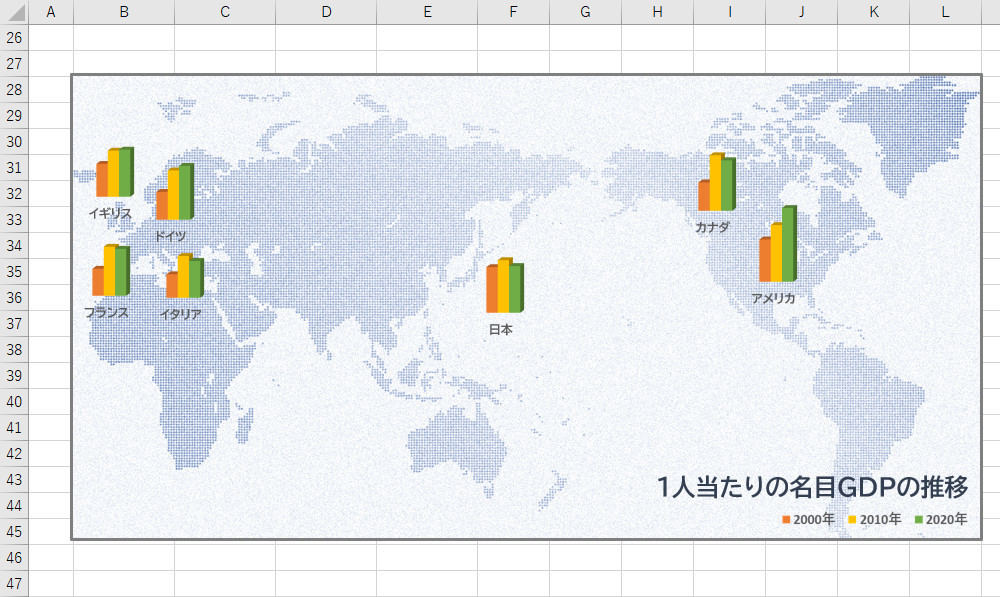Viewport: 1000px width, 597px height.
Task: Select the アメリカ bar chart graphic
Action: click(x=778, y=244)
